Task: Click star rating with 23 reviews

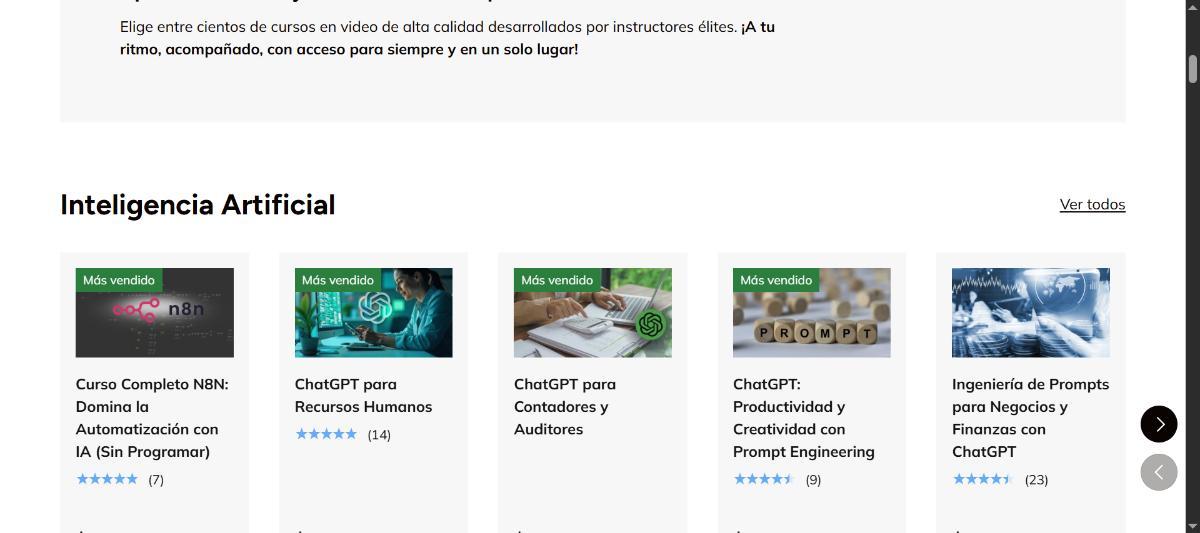Action: 983,479
